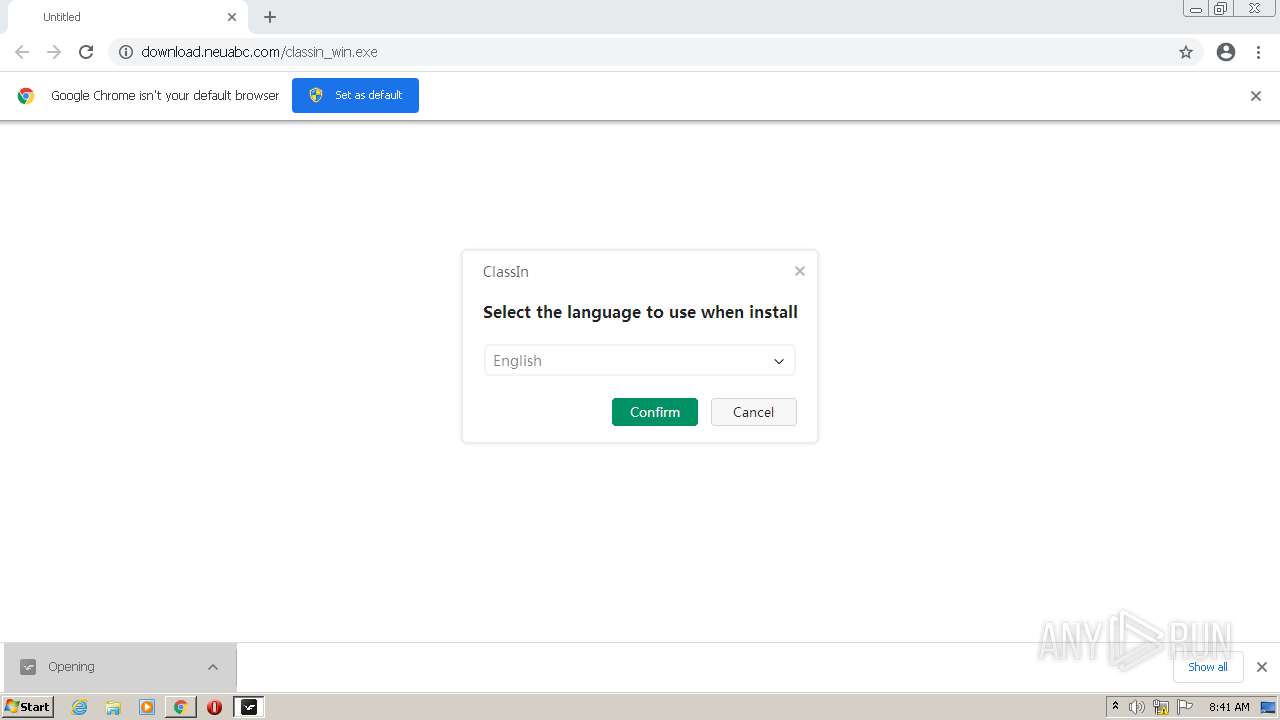Image resolution: width=1280 pixels, height=720 pixels.
Task: Confirm the installer language selection
Action: [x=654, y=412]
